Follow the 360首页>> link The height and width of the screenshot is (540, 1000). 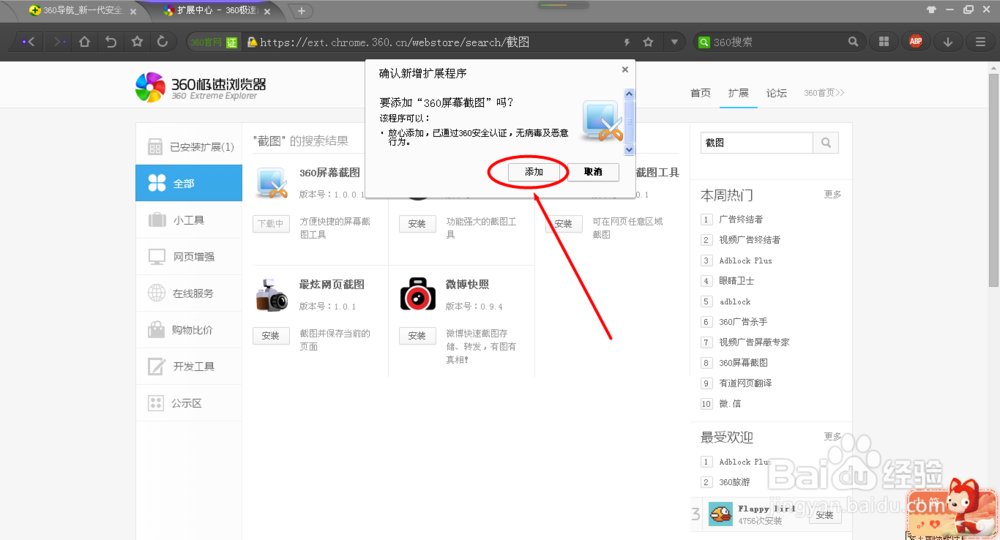823,93
